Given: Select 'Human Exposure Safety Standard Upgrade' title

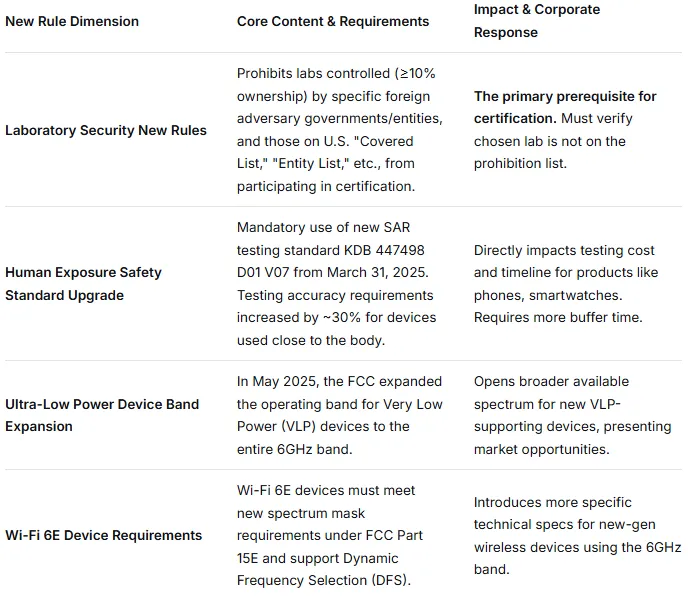Looking at the screenshot, I should pyautogui.click(x=83, y=283).
